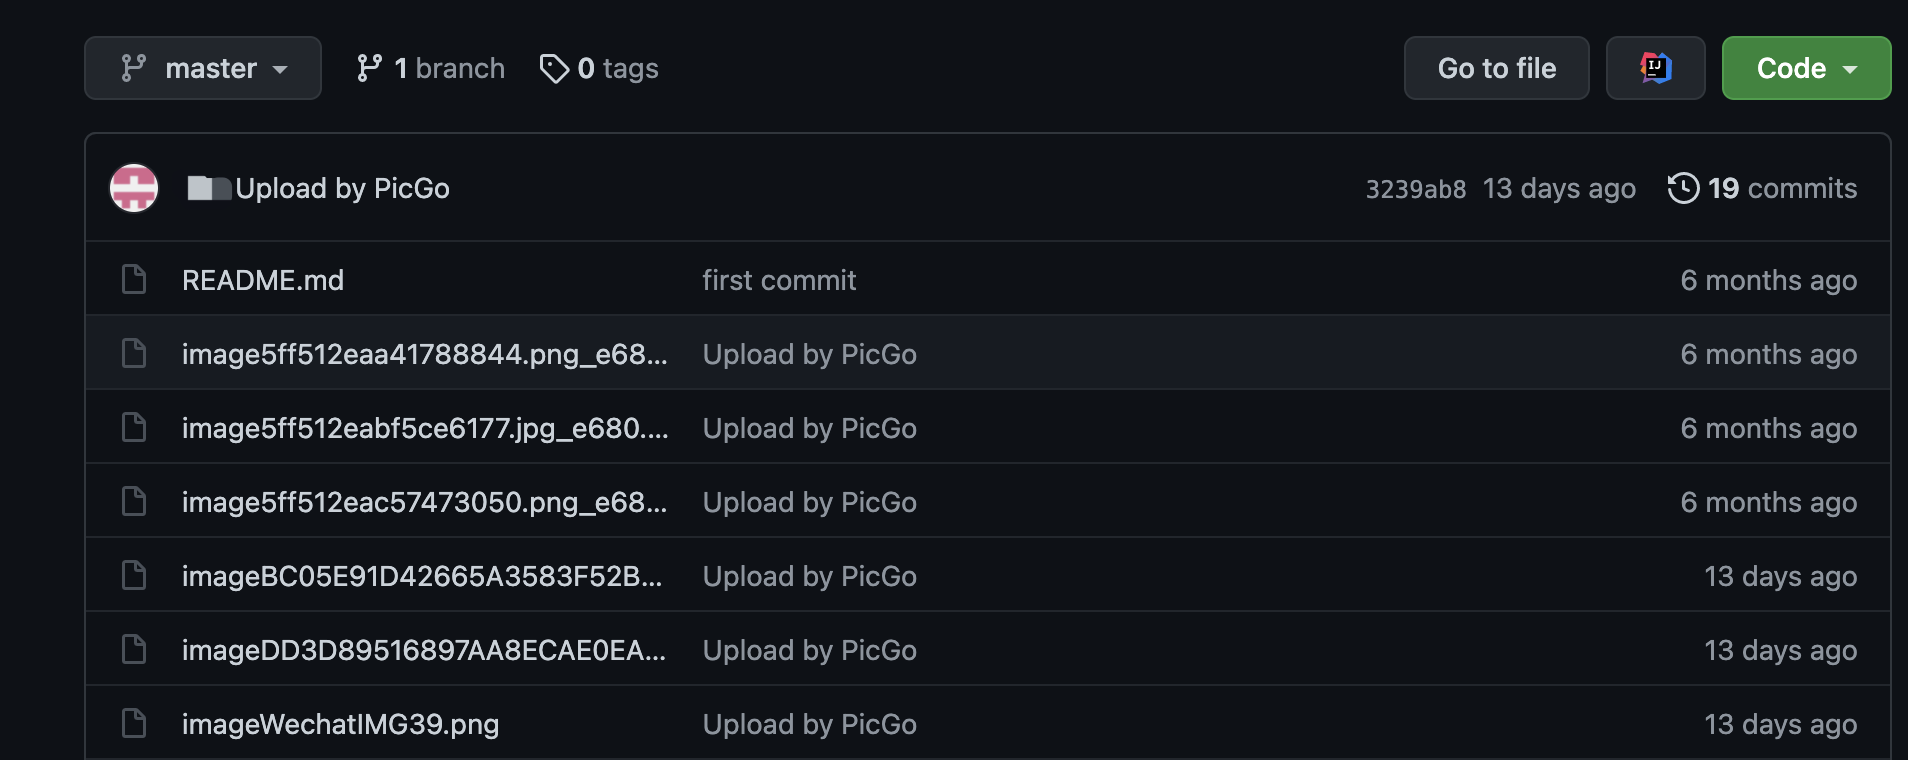Open in JetBrains IDE icon button
This screenshot has width=1908, height=760.
point(1655,68)
